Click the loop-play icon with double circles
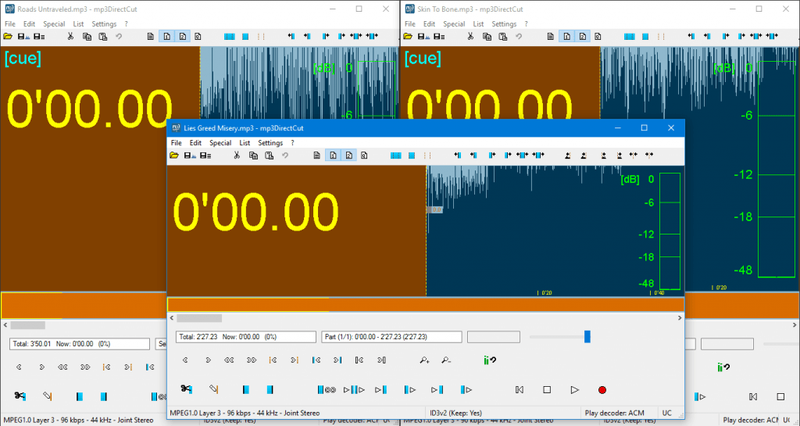The height and width of the screenshot is (426, 800). click(x=327, y=390)
